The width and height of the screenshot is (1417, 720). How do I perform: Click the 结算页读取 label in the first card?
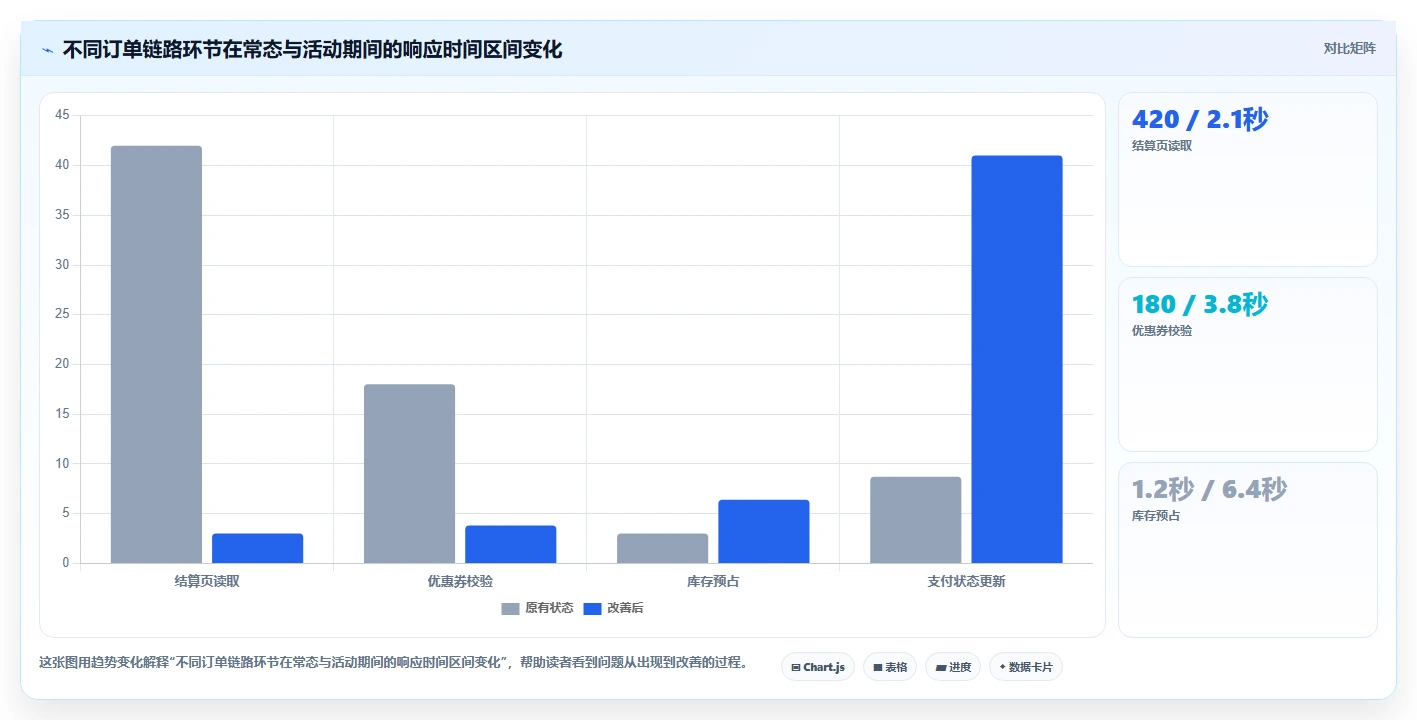1162,145
